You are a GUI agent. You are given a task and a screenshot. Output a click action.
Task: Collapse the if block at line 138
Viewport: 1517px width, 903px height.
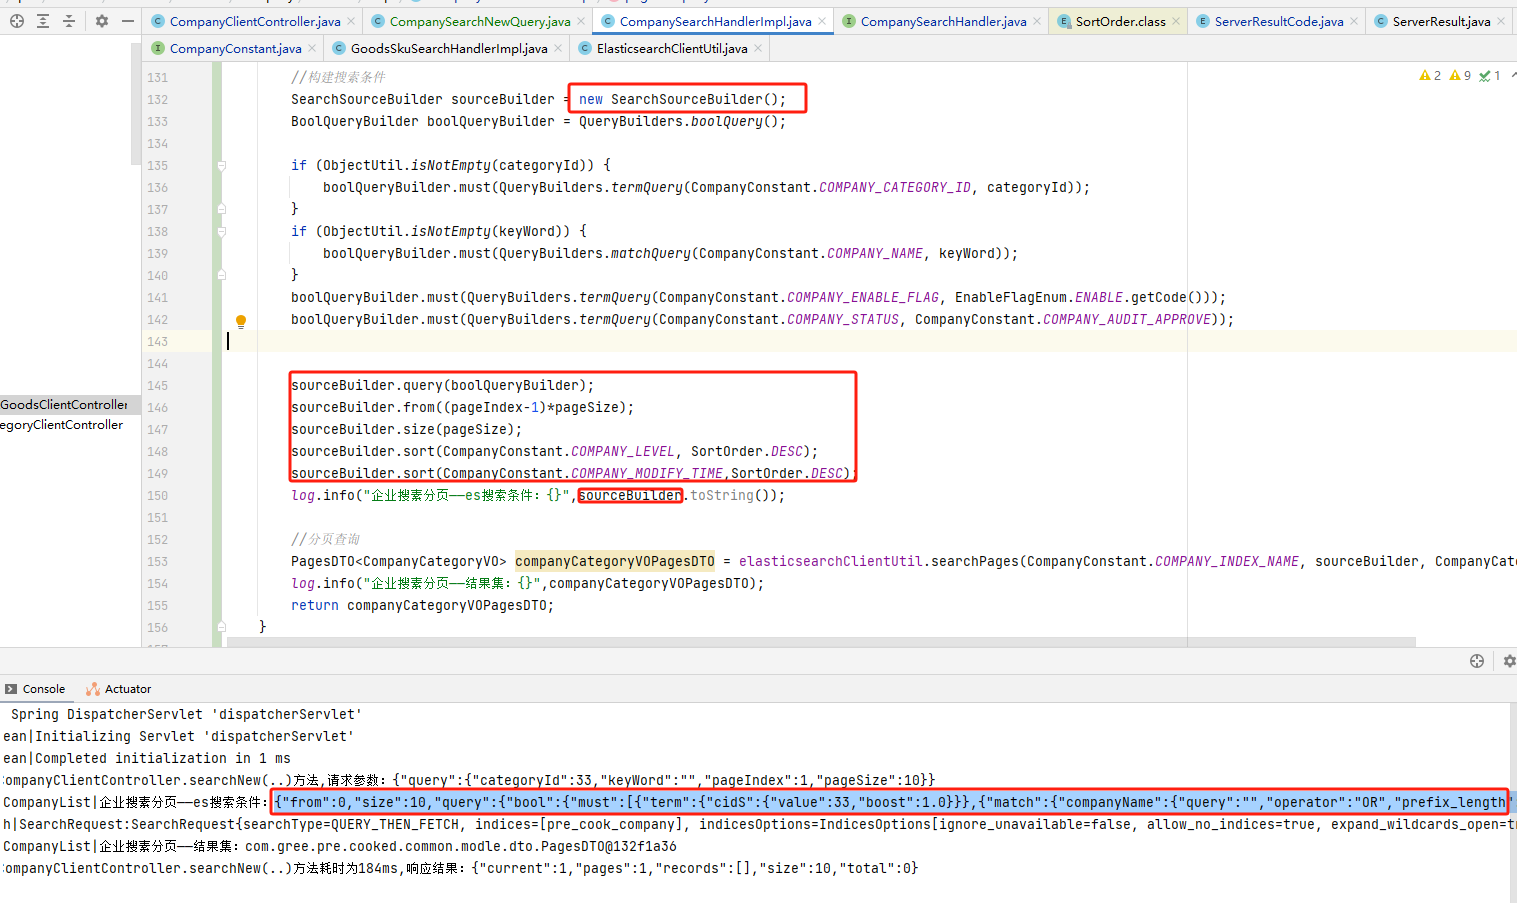[x=221, y=232]
